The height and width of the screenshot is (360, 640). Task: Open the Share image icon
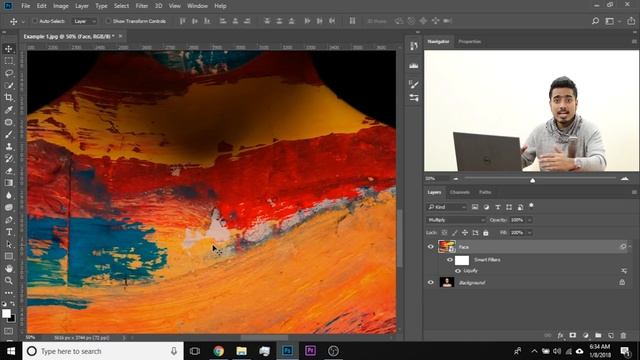tap(631, 21)
